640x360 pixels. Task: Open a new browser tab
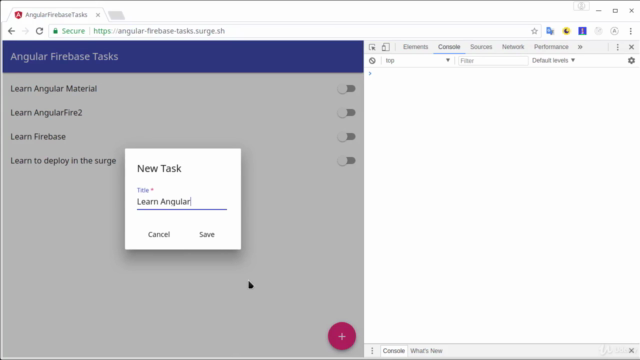coord(116,16)
